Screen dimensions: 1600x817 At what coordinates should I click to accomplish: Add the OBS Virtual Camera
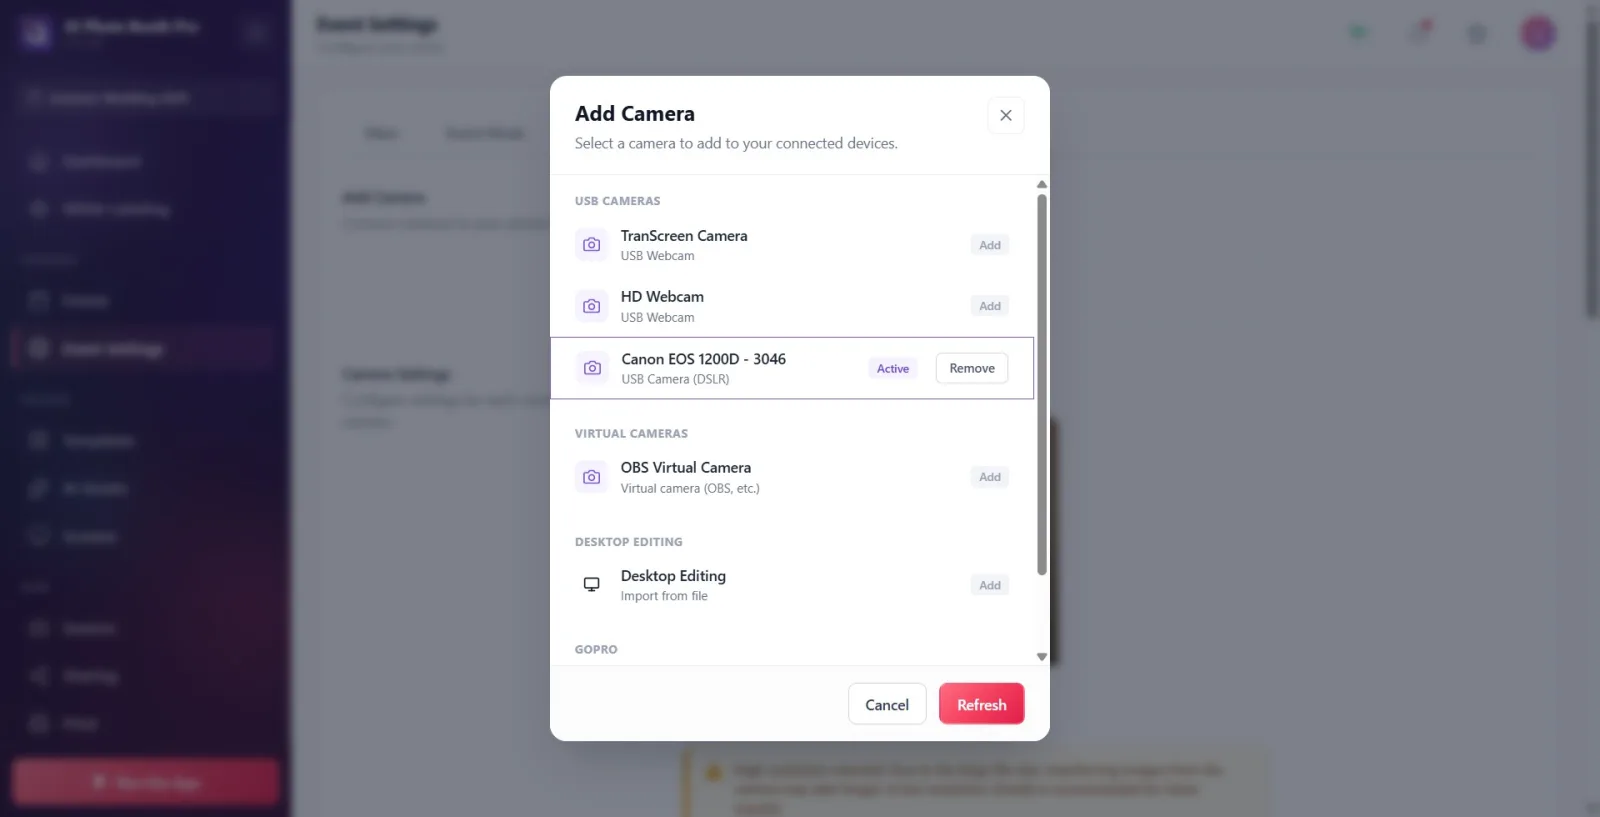pyautogui.click(x=990, y=477)
